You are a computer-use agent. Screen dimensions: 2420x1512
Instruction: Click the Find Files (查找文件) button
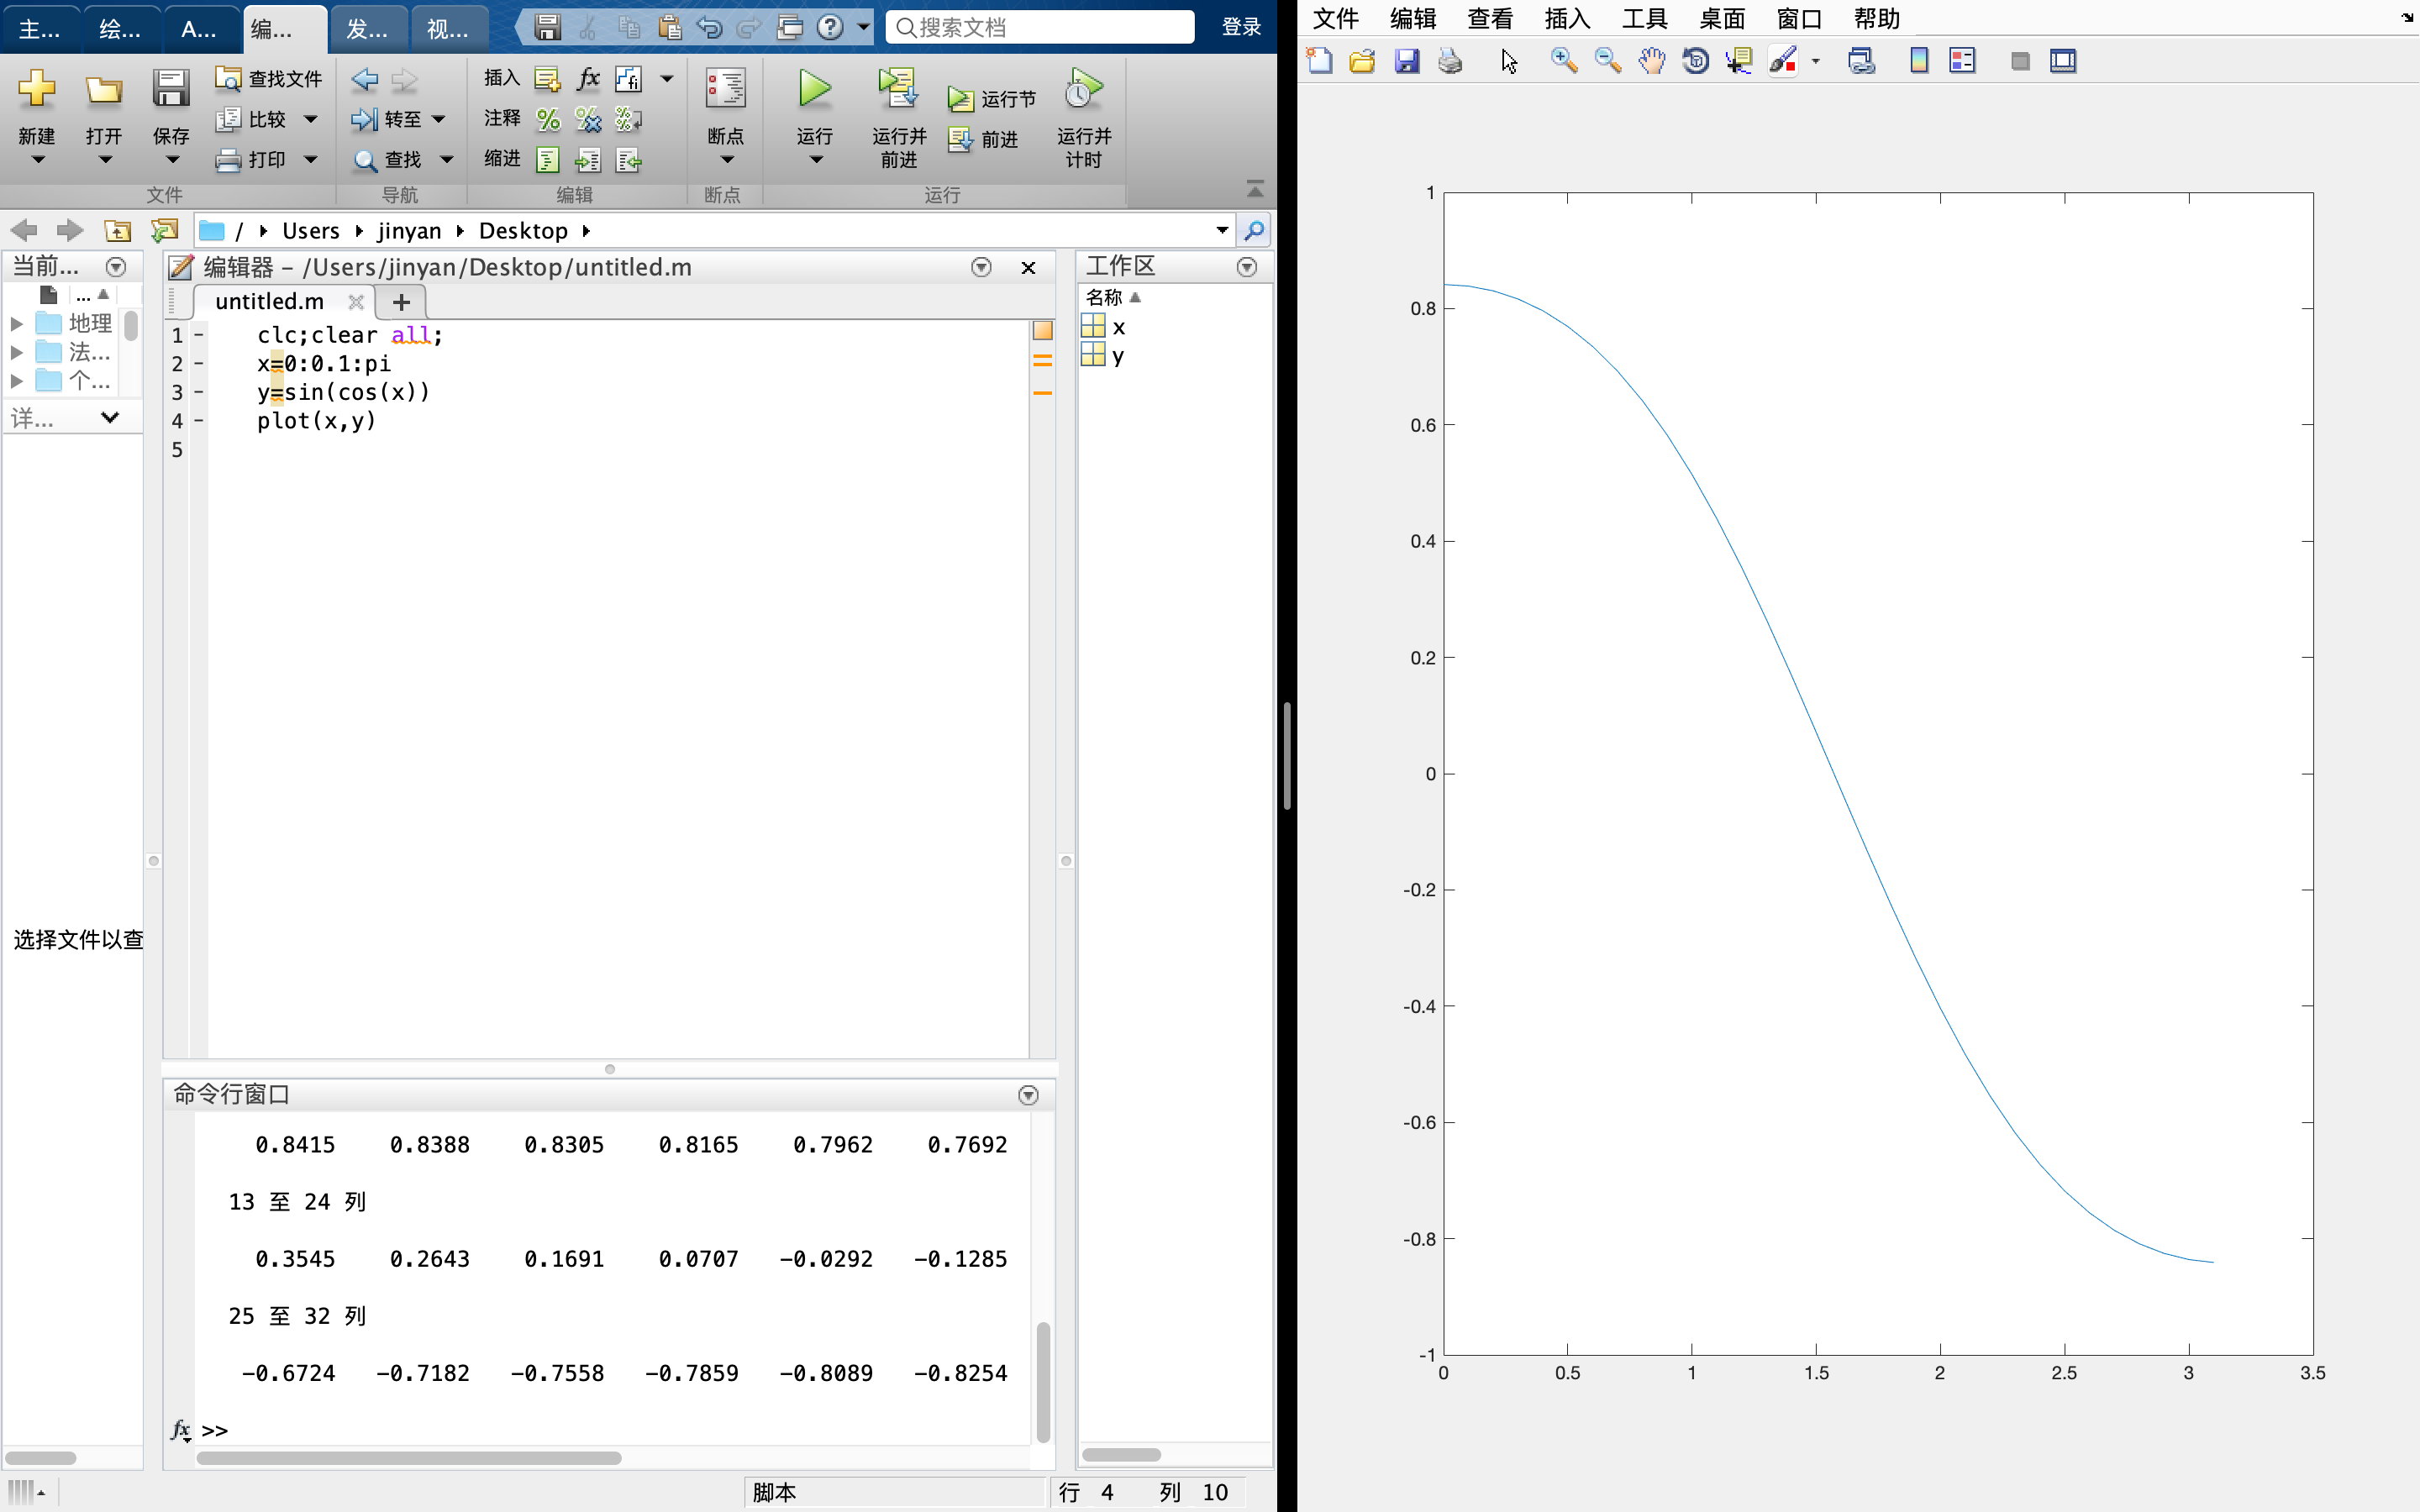269,78
